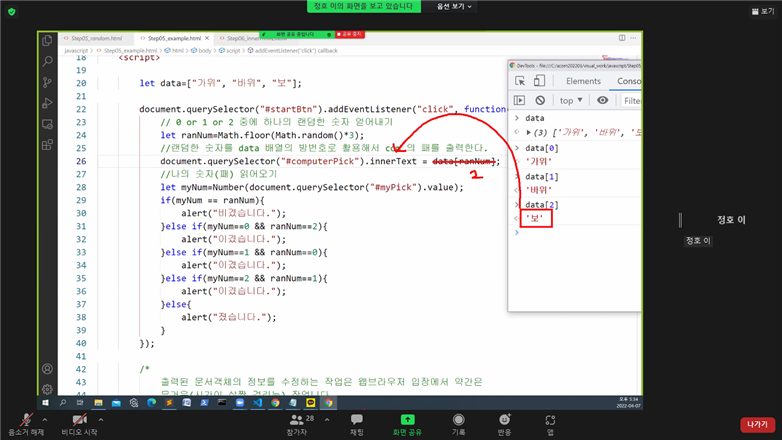Screen dimensions: 782x440
Task: Switch to DevTools Elements tab
Action: [583, 81]
